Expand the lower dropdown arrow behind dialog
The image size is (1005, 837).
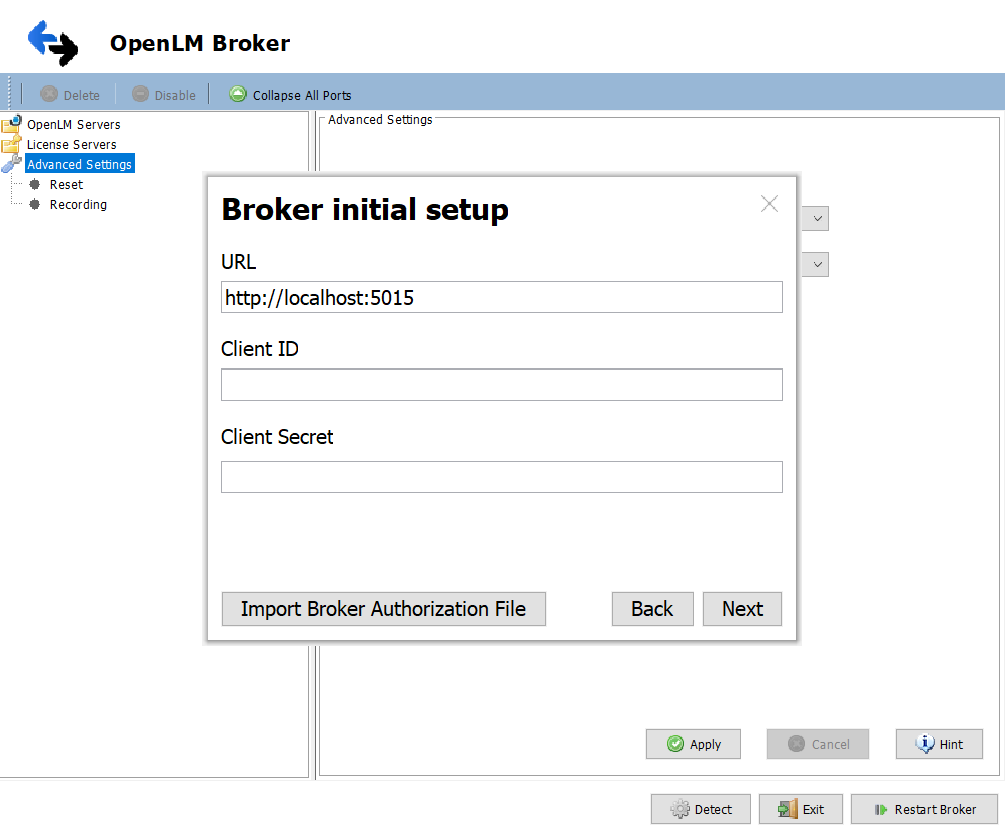[817, 265]
